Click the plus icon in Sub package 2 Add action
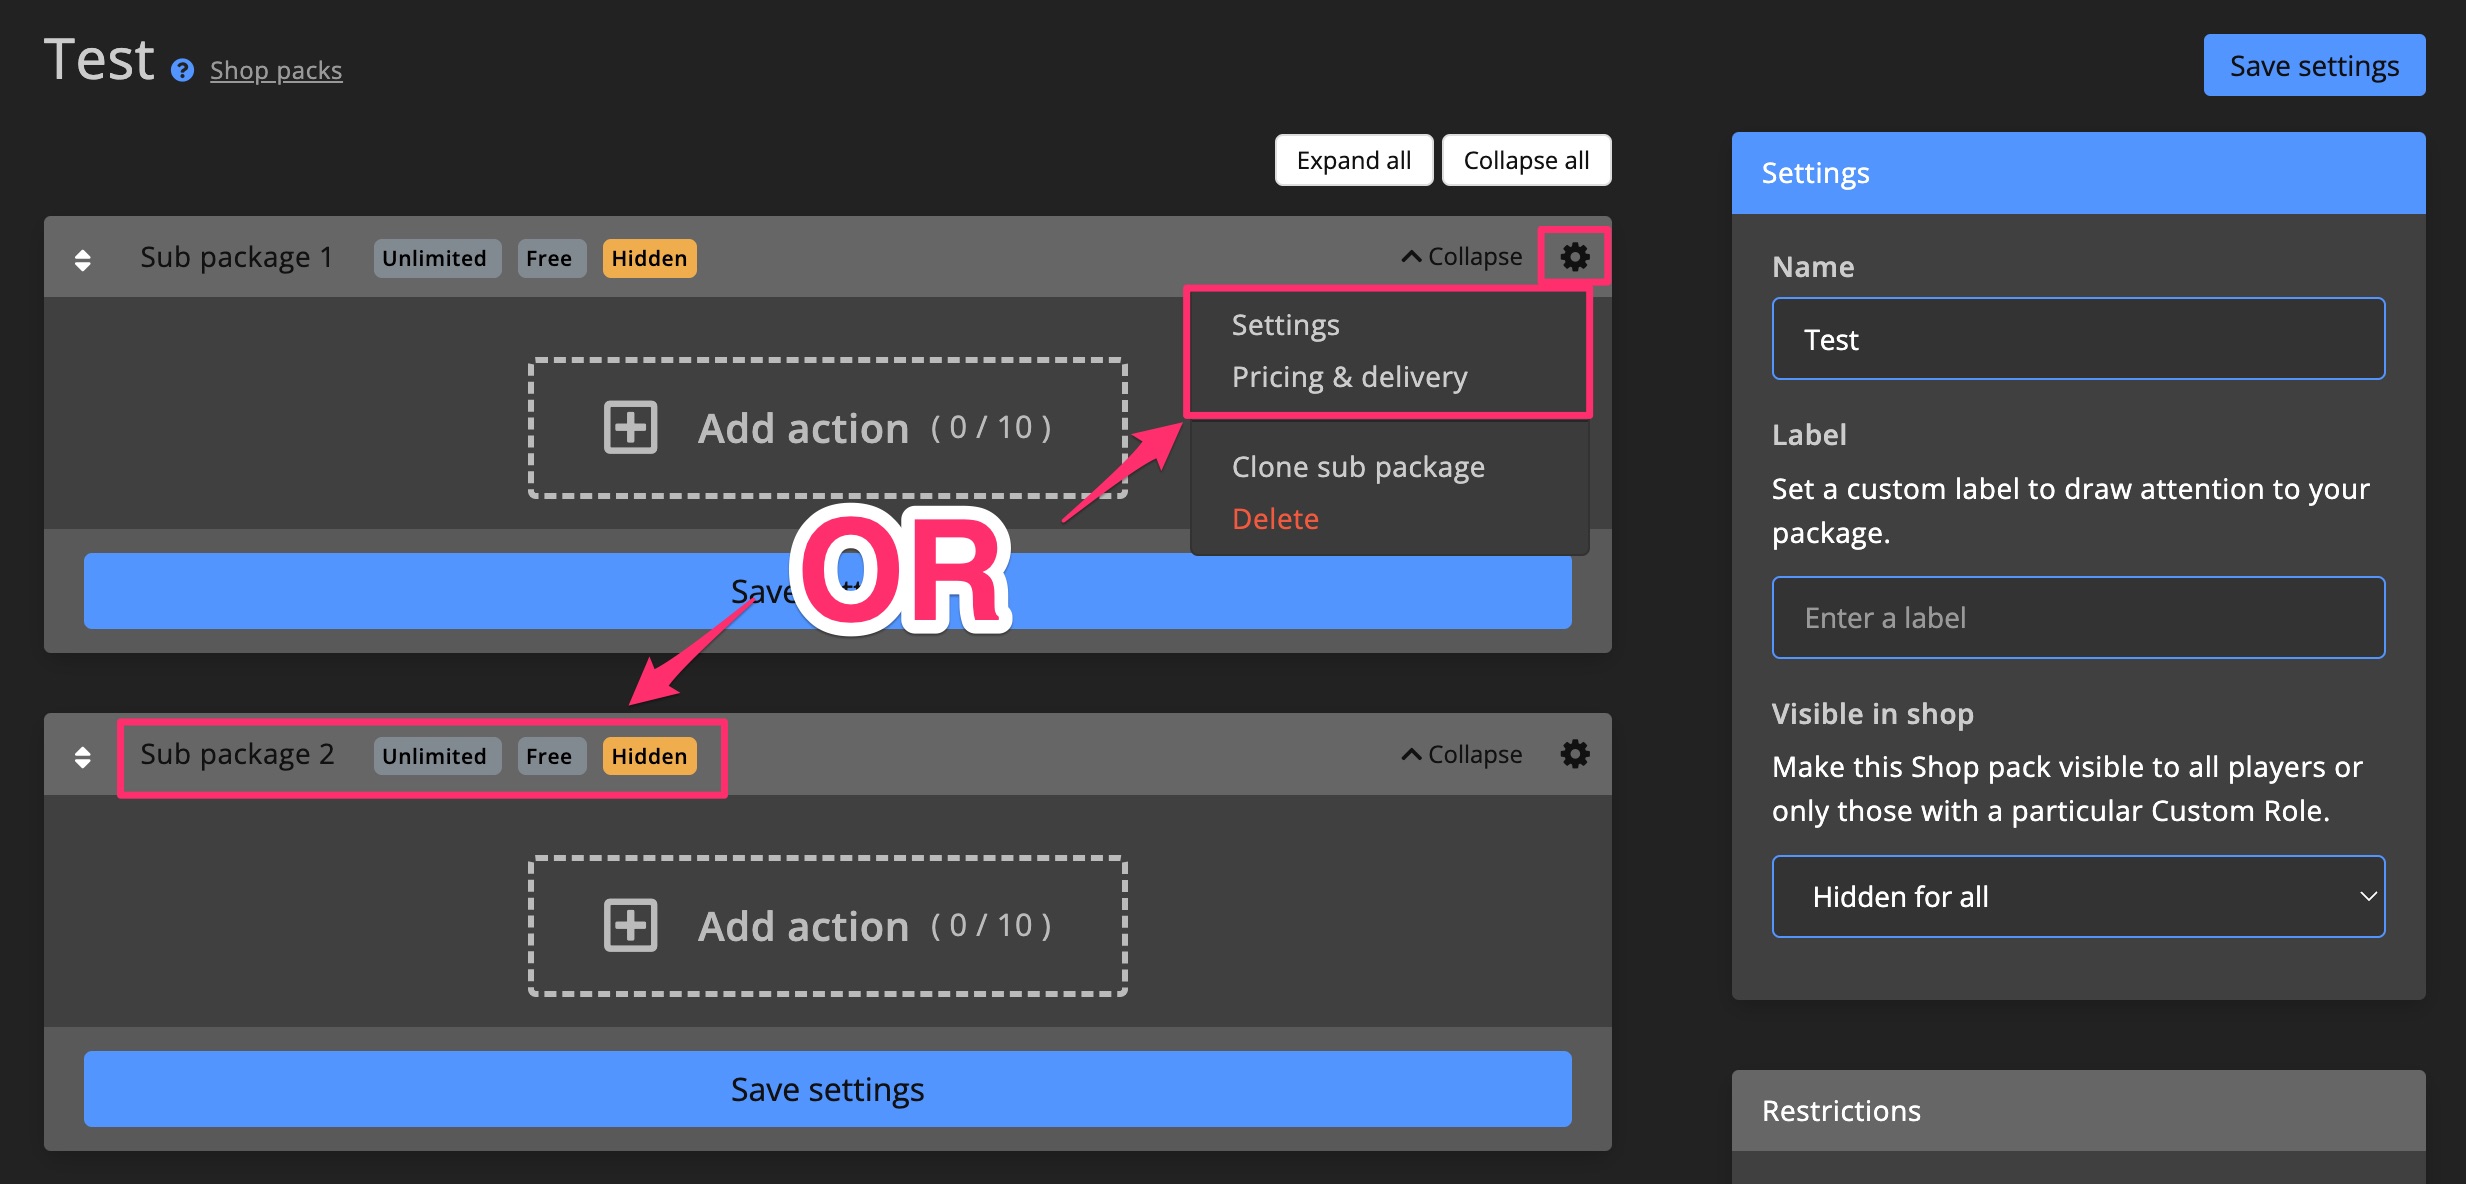2466x1184 pixels. click(631, 925)
